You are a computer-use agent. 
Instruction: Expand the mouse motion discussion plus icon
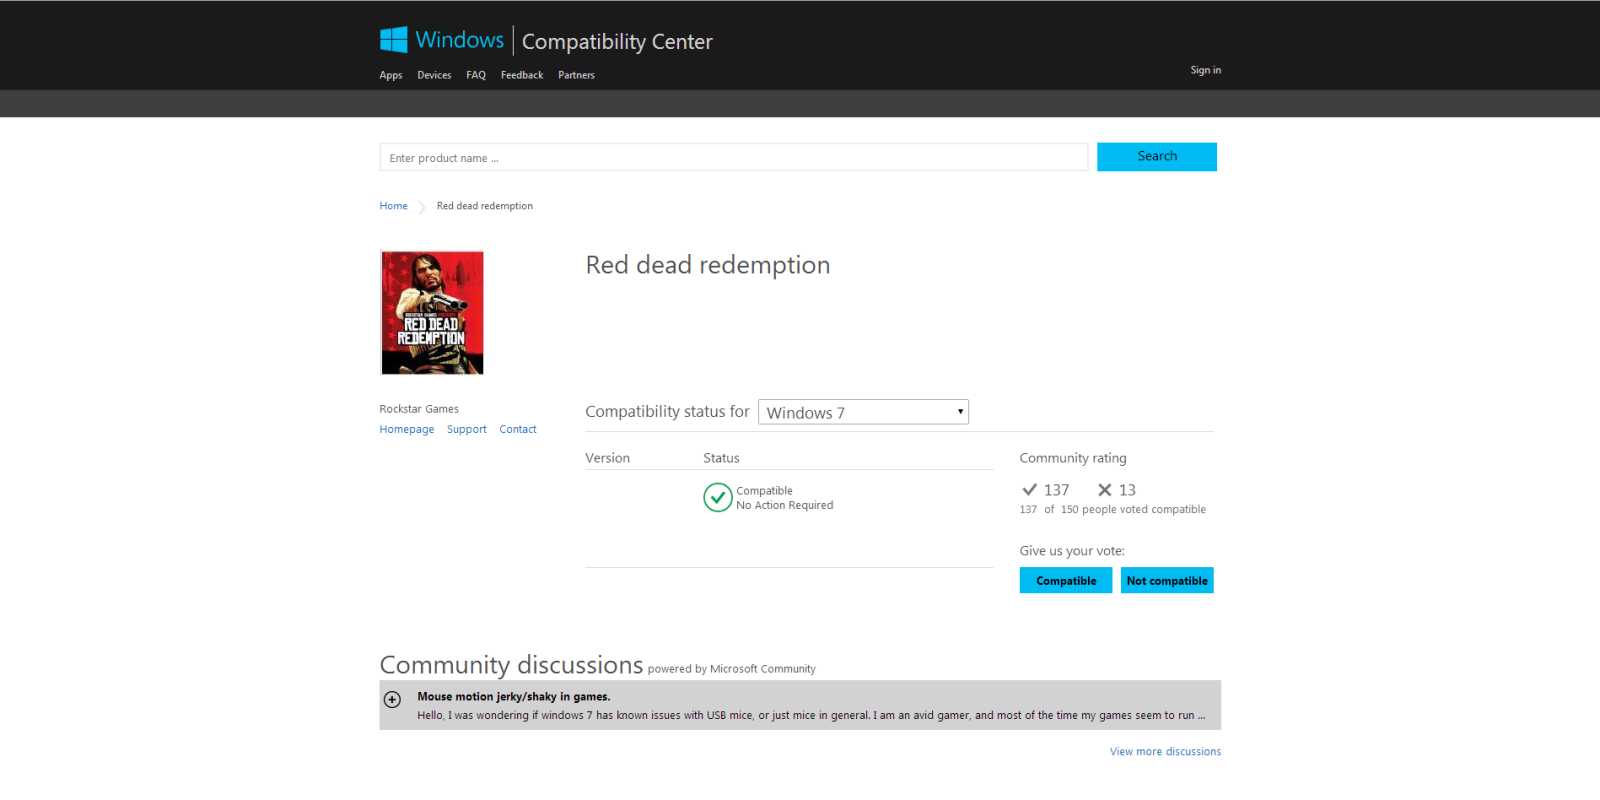pos(393,700)
